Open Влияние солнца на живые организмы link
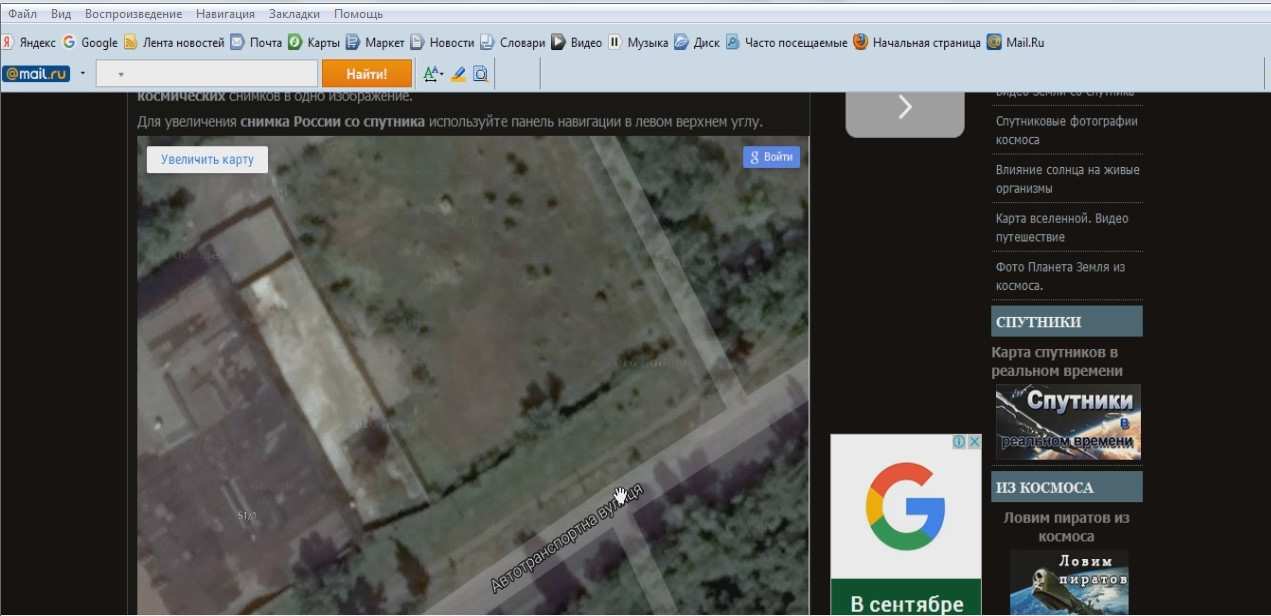Image resolution: width=1271 pixels, height=616 pixels. point(1067,179)
